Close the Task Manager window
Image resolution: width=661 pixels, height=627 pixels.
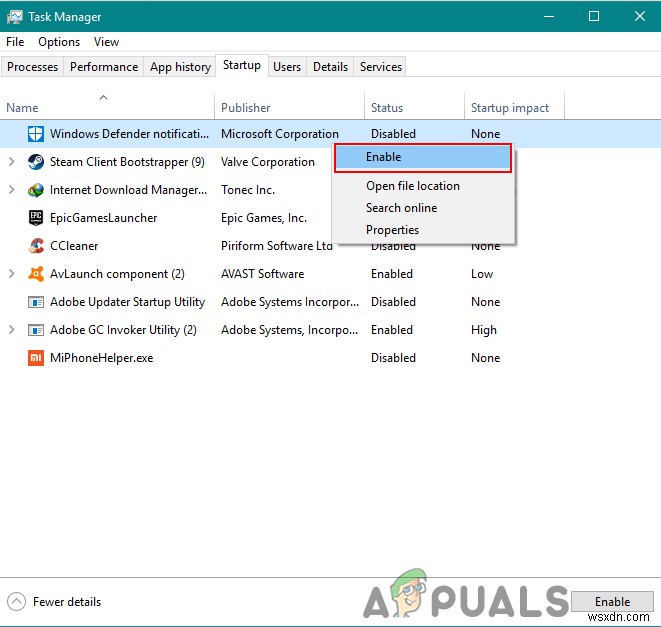[x=640, y=16]
